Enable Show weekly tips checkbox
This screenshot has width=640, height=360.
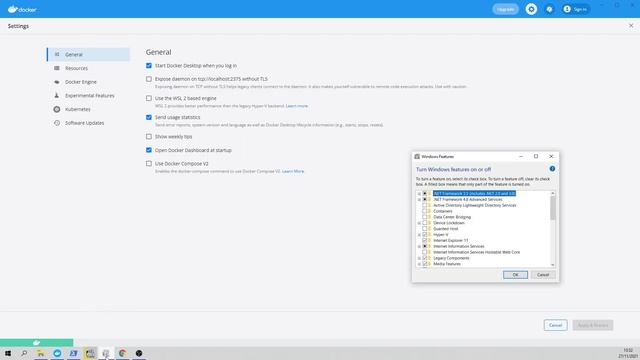click(149, 136)
